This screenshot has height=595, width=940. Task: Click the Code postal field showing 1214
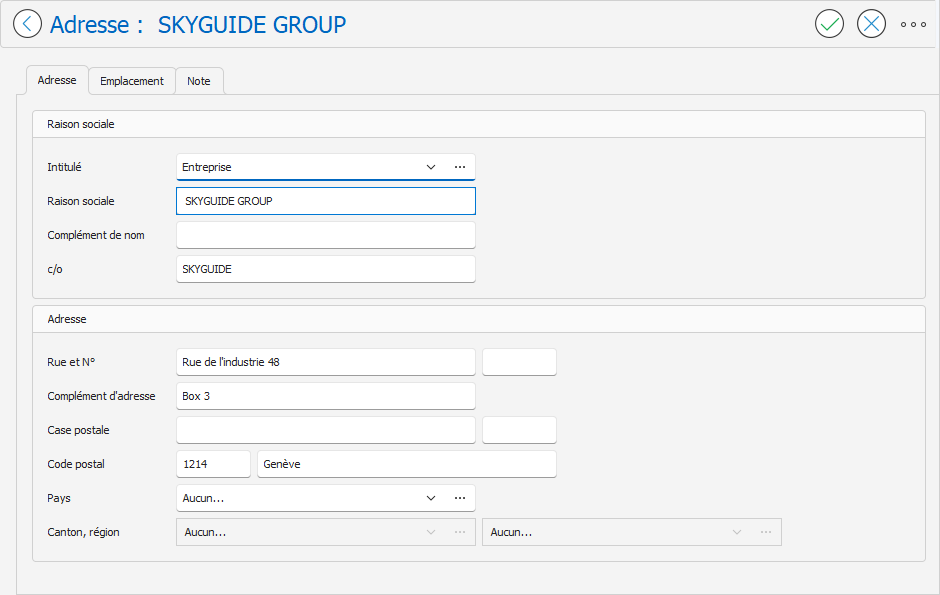213,464
